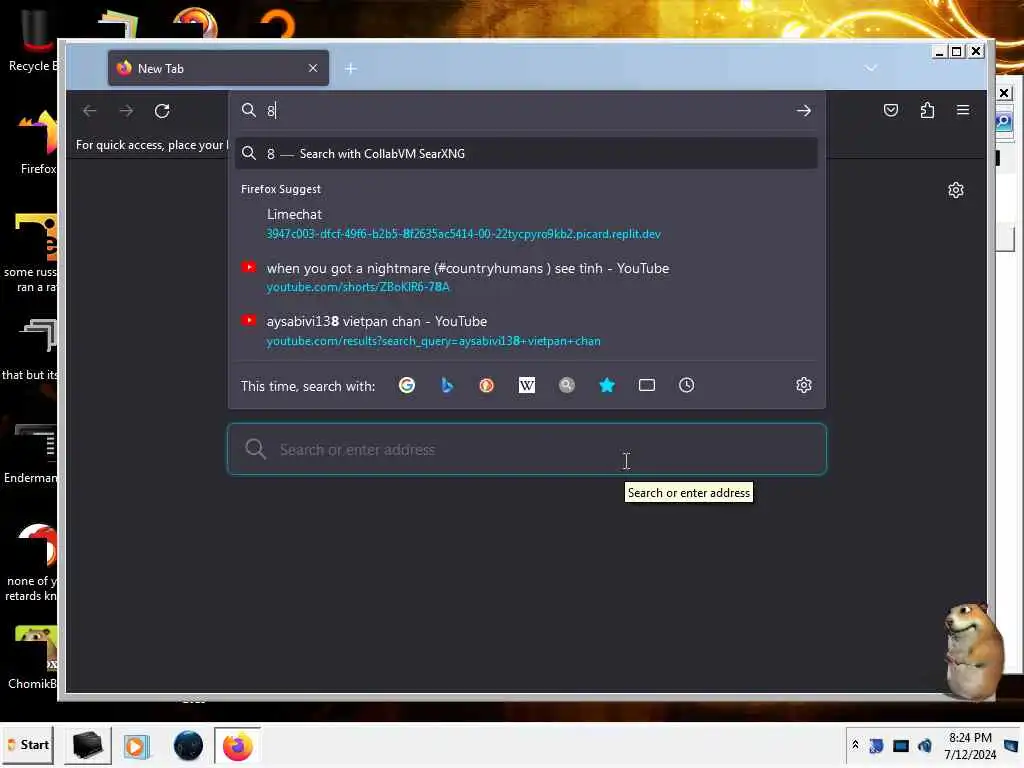The image size is (1024, 768).
Task: Open the ChomikB desktop icon
Action: pyautogui.click(x=33, y=657)
